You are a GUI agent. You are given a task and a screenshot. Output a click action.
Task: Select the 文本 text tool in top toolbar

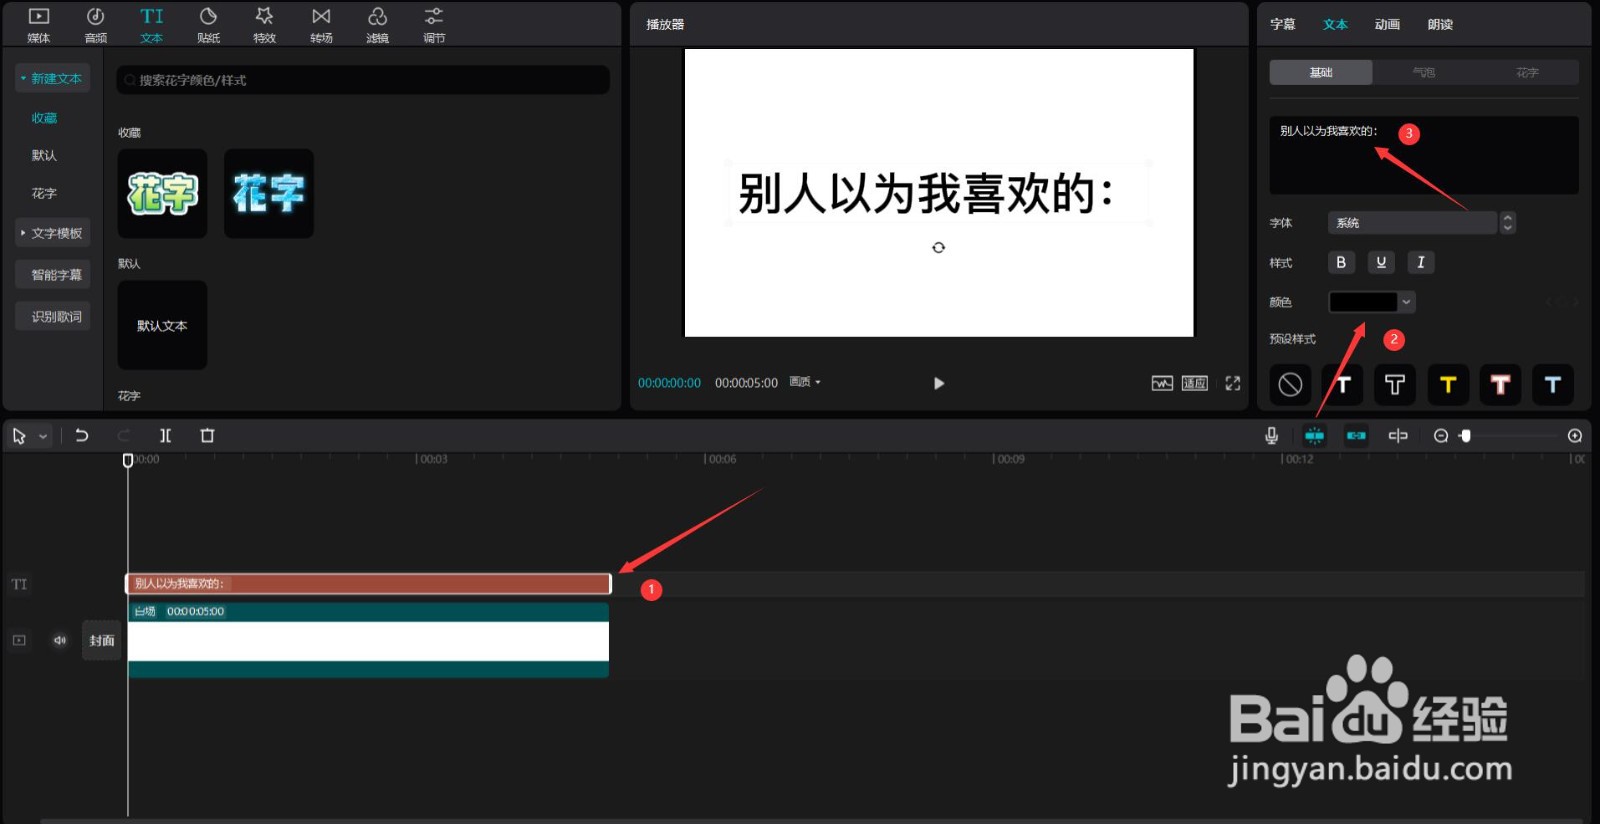click(x=152, y=25)
